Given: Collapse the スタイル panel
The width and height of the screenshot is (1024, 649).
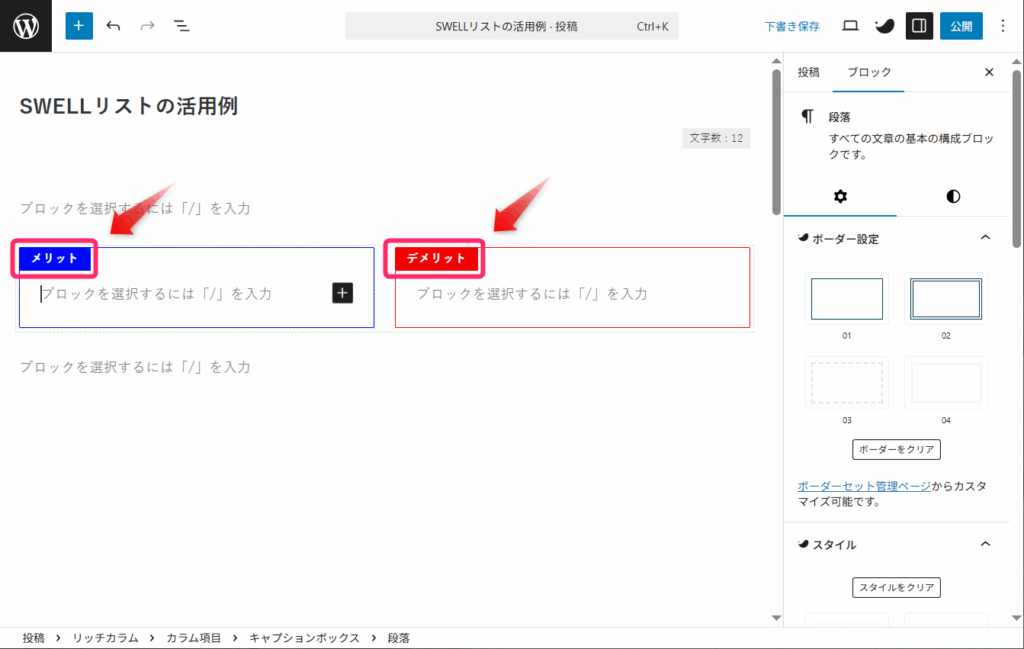Looking at the screenshot, I should pos(985,544).
